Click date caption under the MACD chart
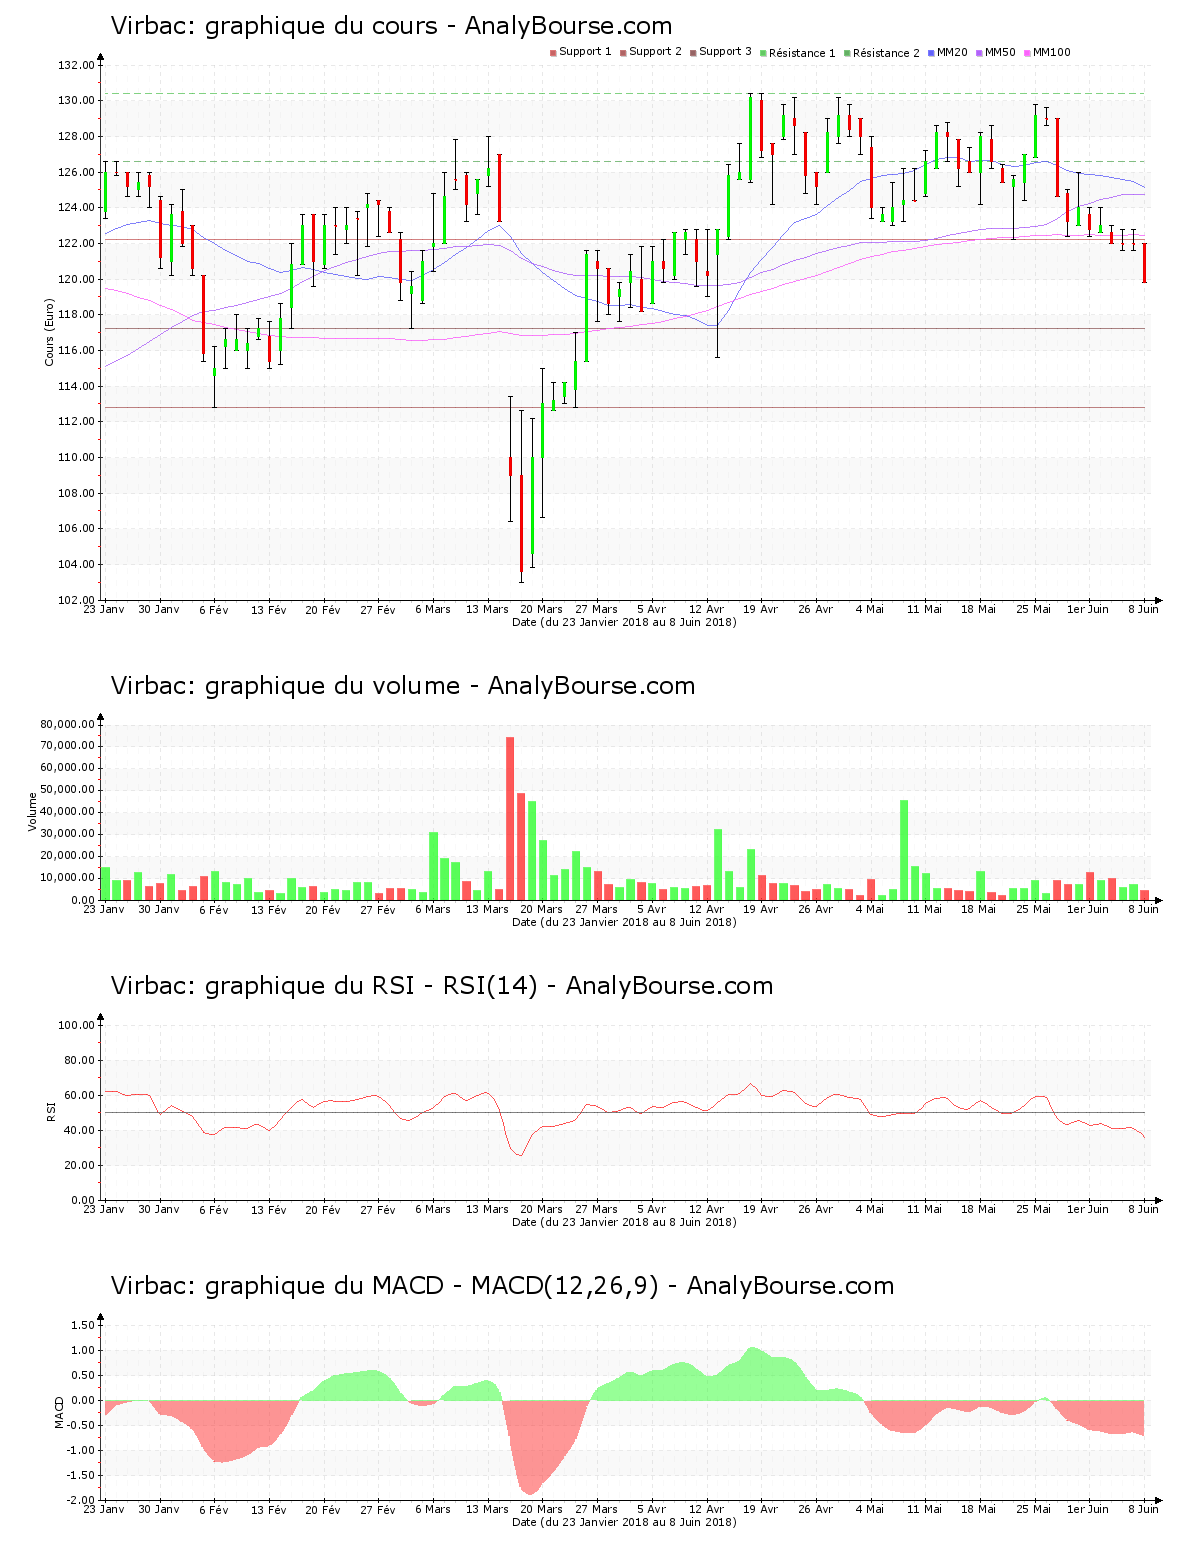Viewport: 1200px width, 1550px height. (x=624, y=1522)
